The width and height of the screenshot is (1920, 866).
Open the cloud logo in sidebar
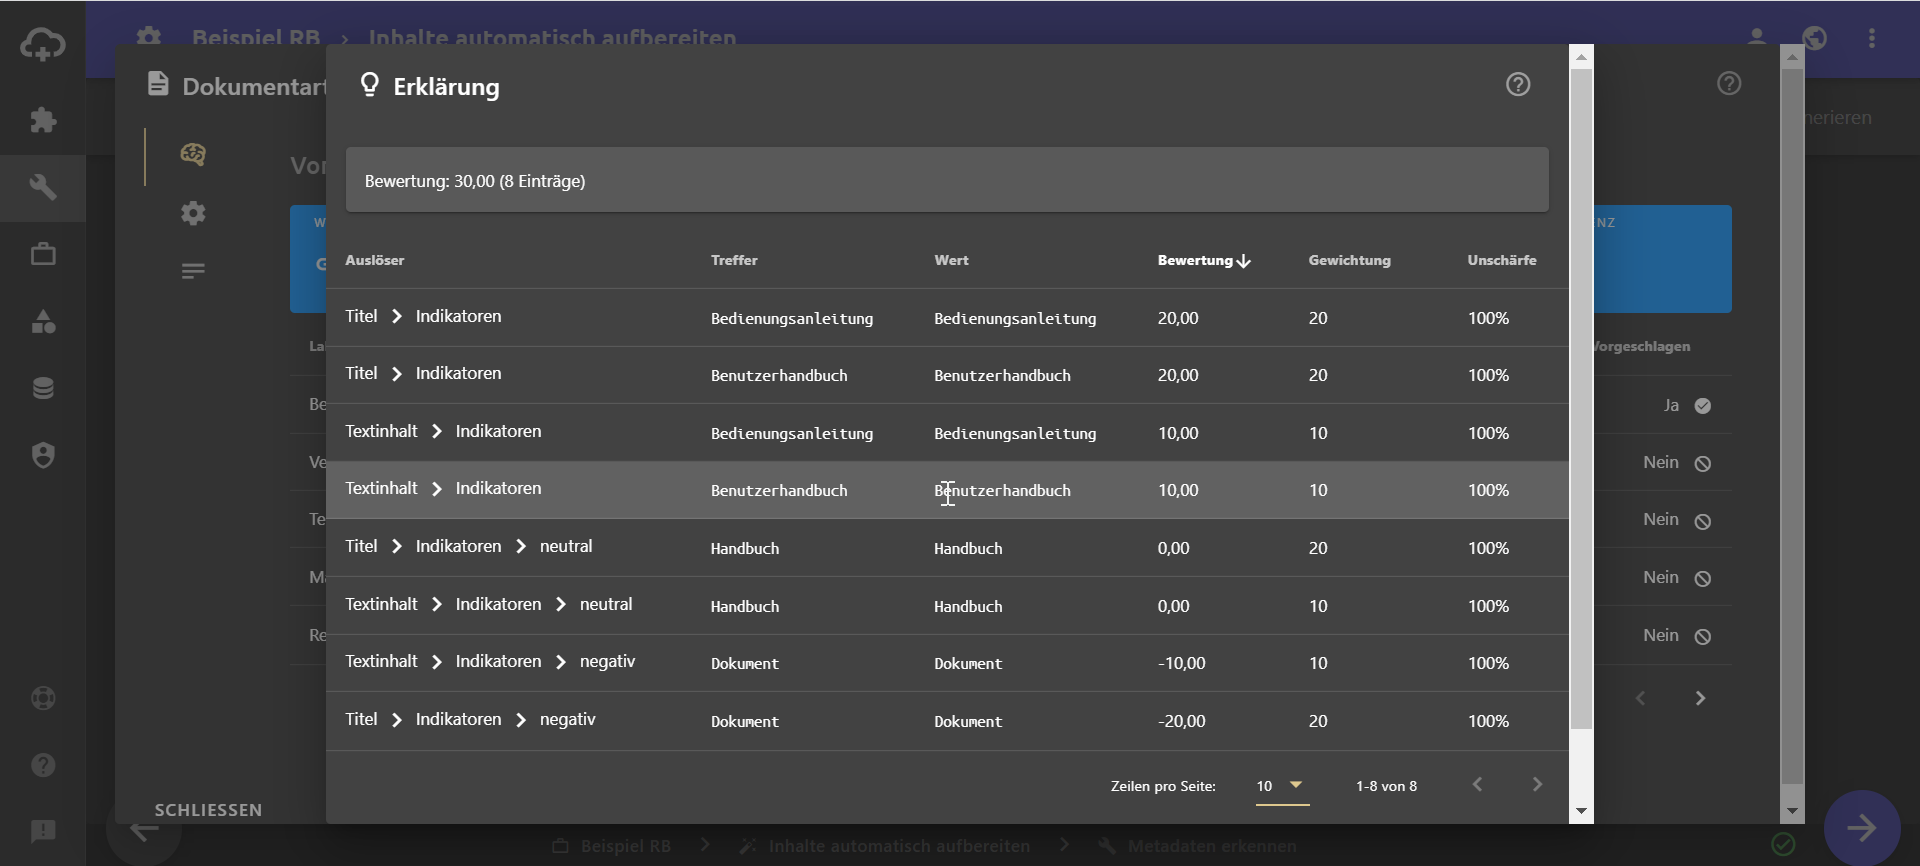[x=43, y=44]
